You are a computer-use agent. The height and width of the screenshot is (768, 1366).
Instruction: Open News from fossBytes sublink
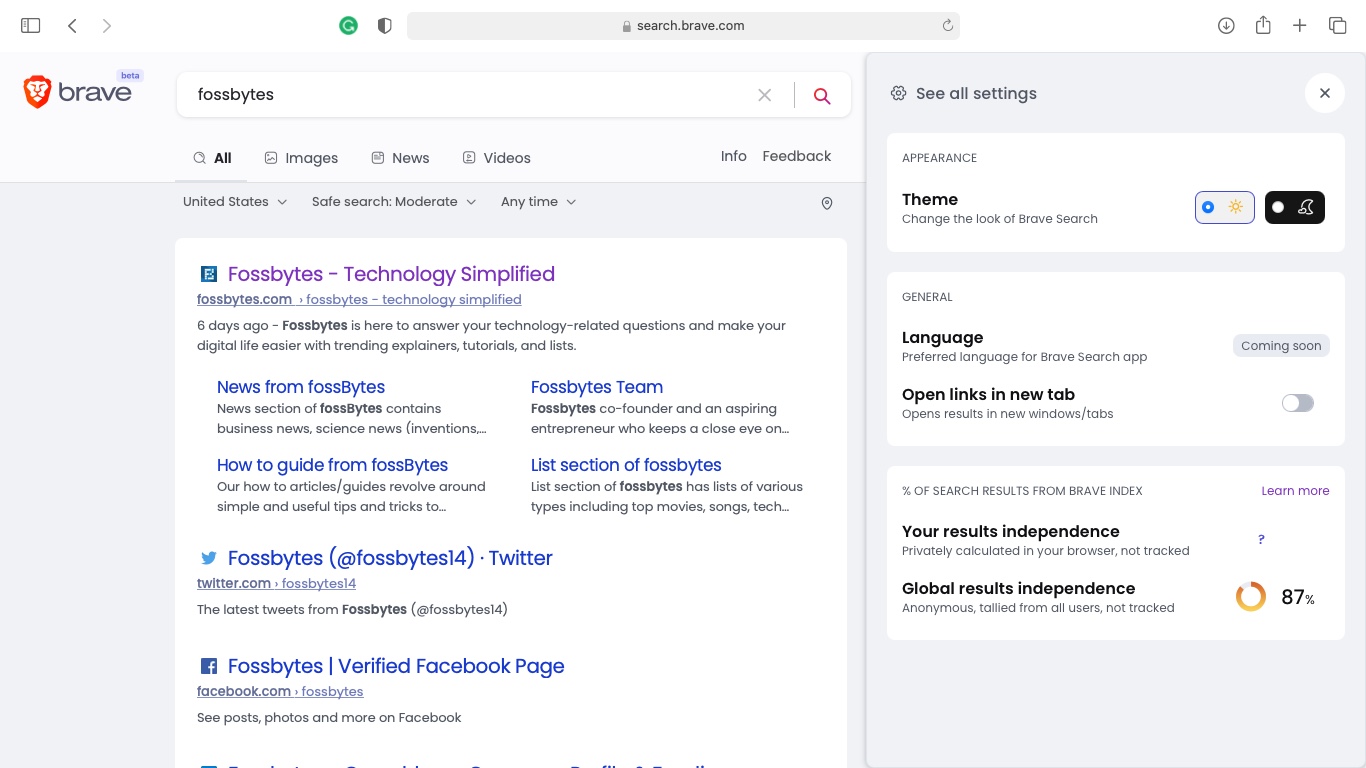point(301,387)
